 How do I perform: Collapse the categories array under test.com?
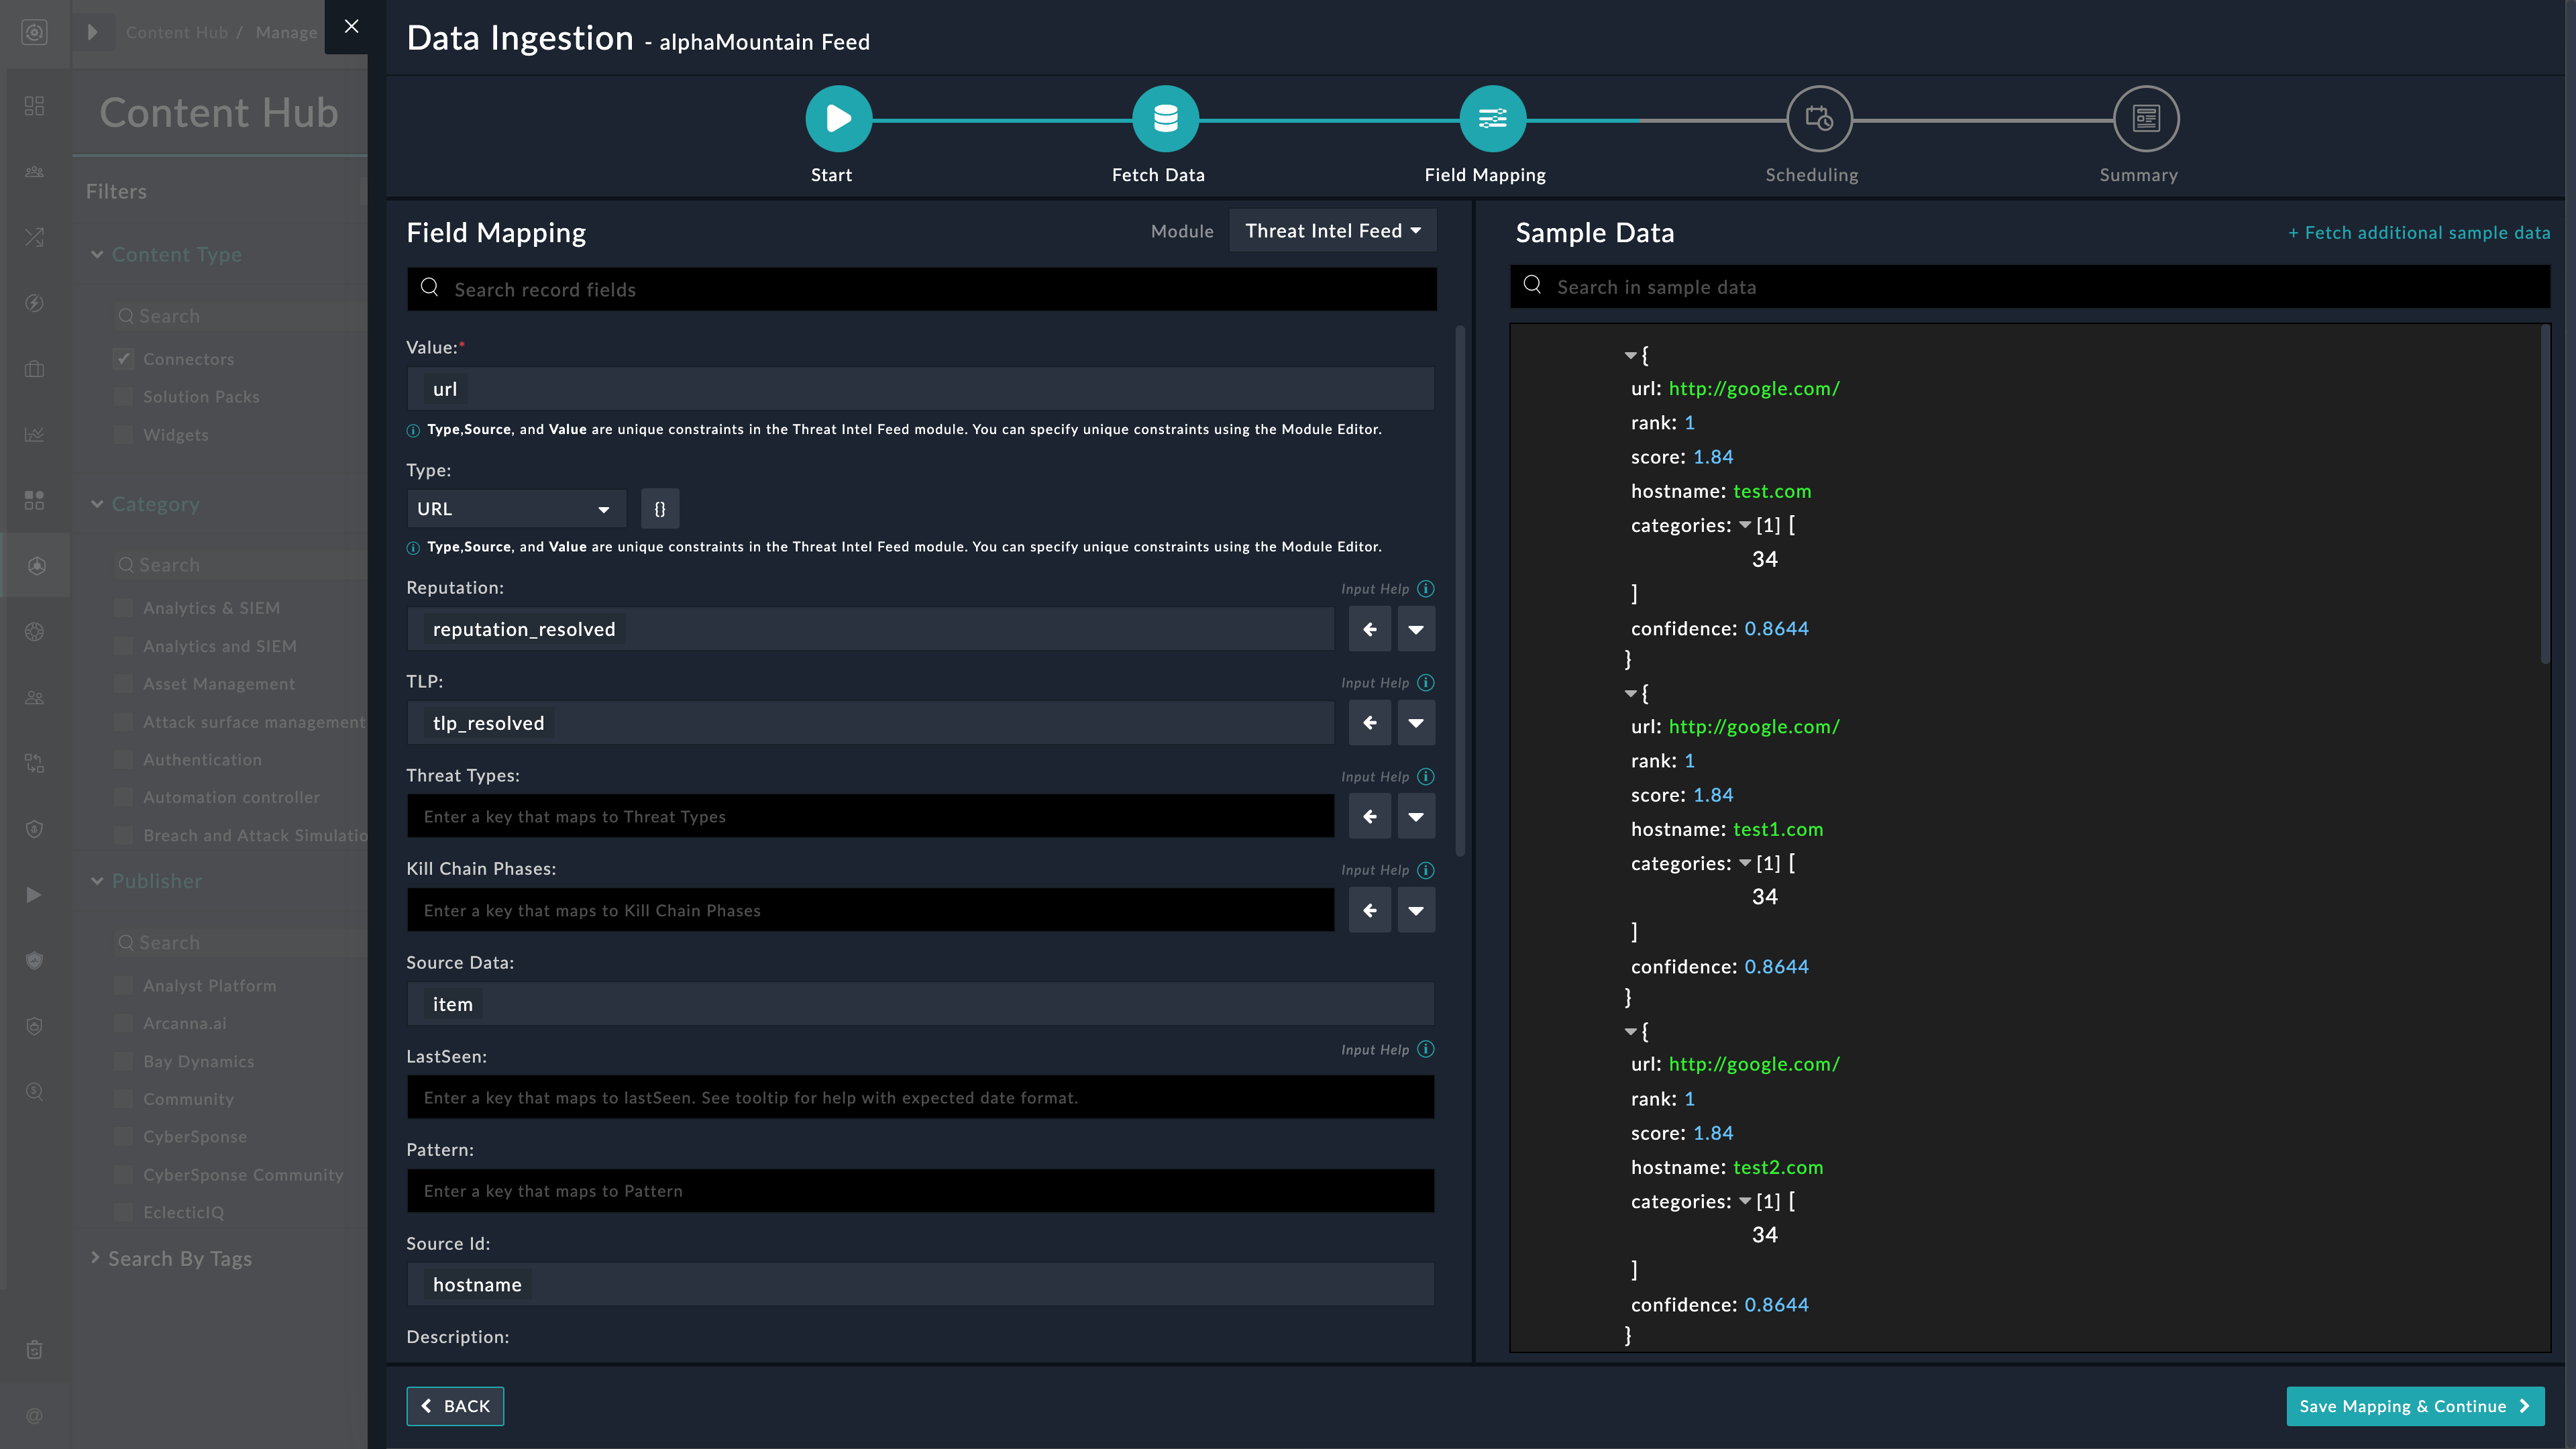click(1745, 525)
